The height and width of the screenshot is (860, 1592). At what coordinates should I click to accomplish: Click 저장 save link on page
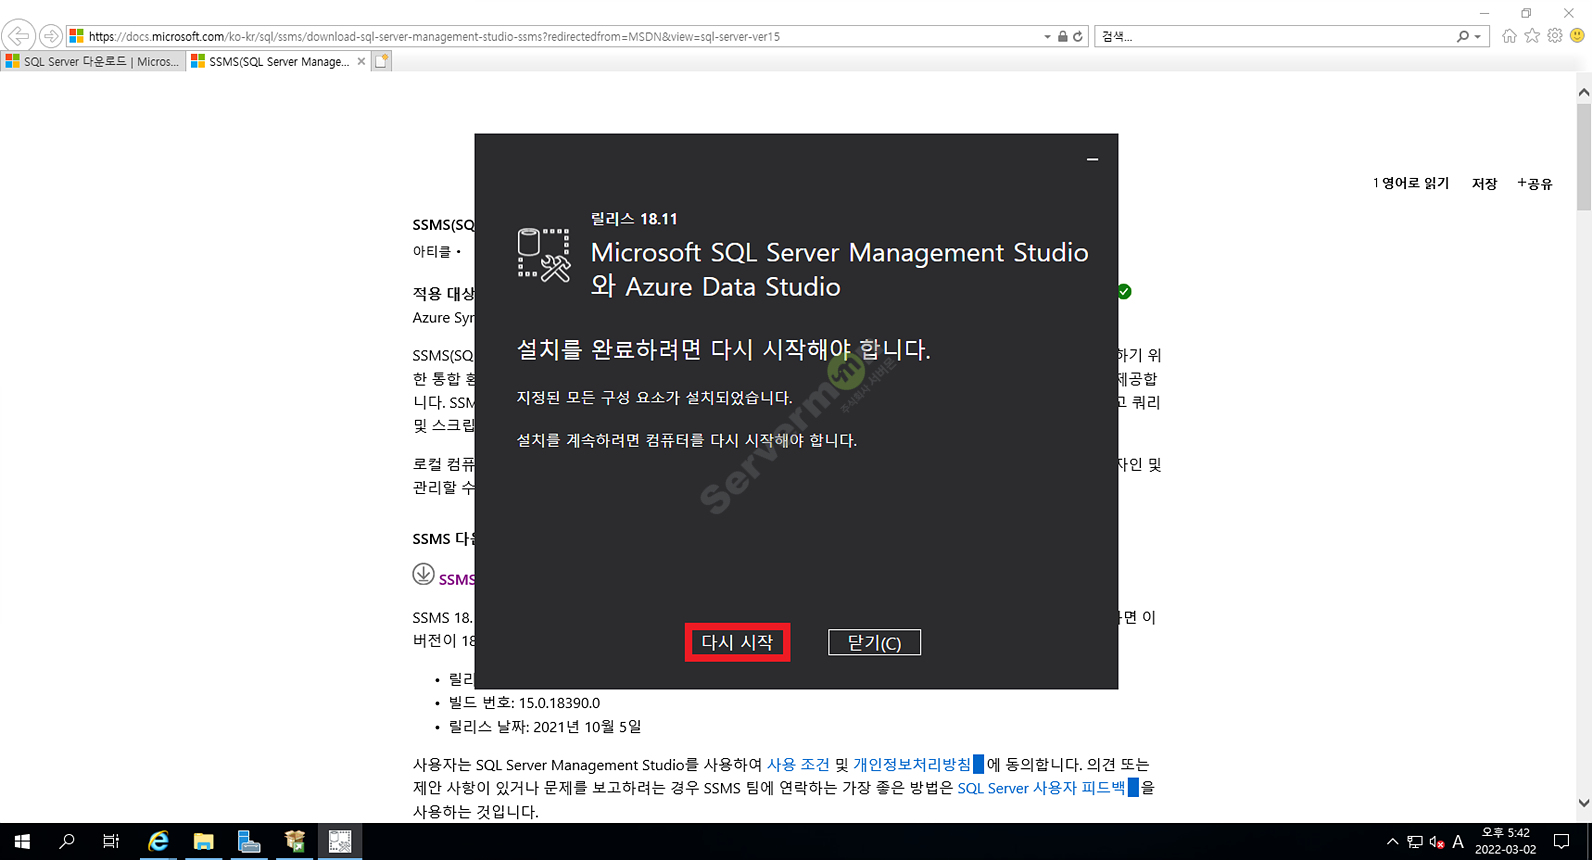tap(1484, 183)
